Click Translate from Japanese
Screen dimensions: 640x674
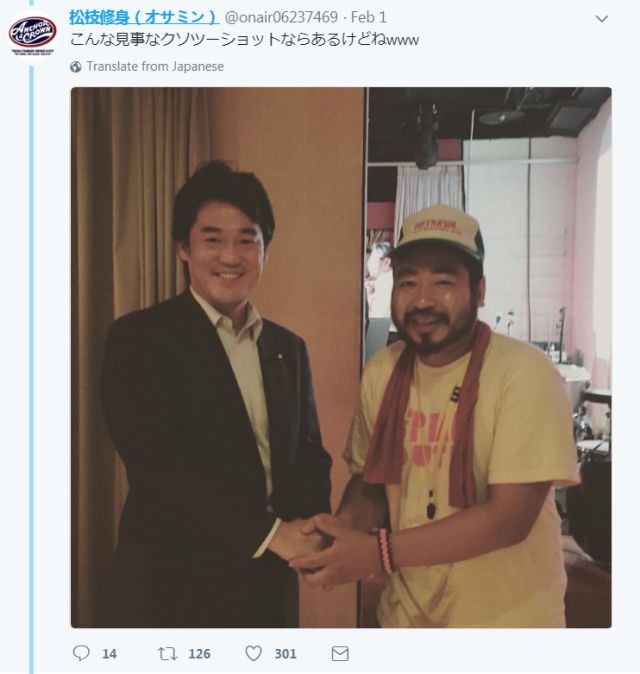pyautogui.click(x=155, y=66)
